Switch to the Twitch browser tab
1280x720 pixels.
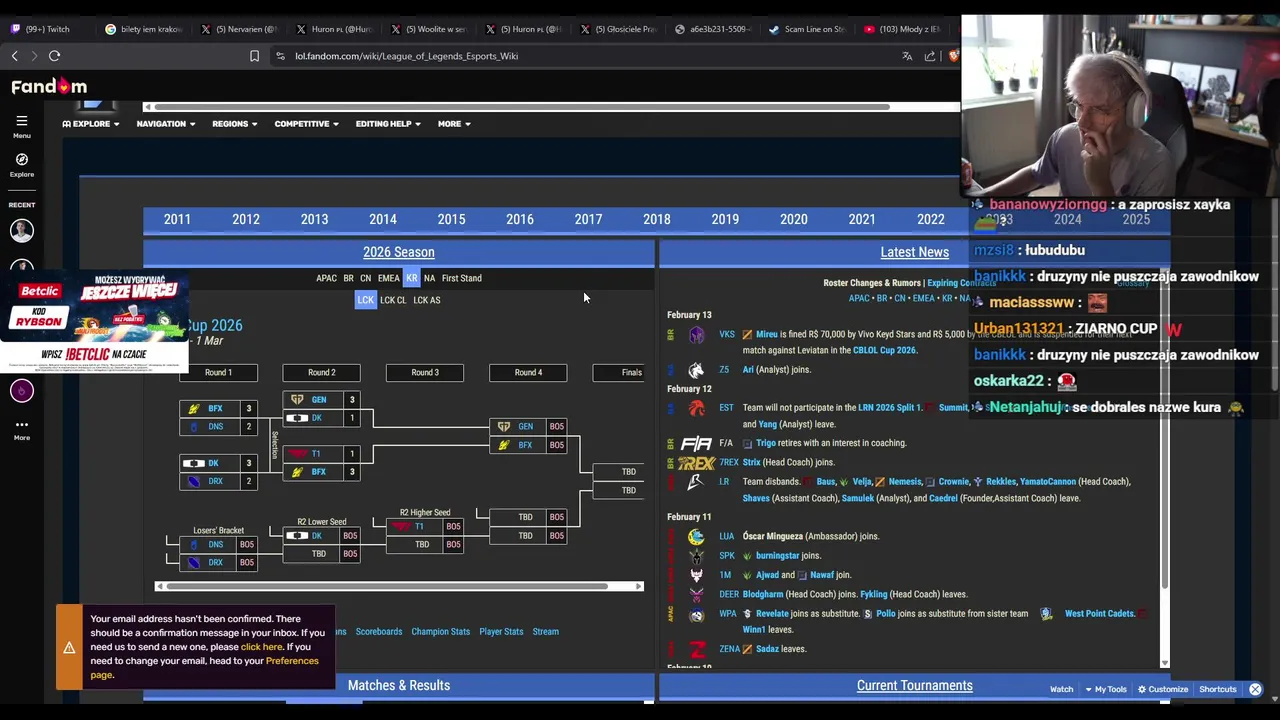coord(45,29)
